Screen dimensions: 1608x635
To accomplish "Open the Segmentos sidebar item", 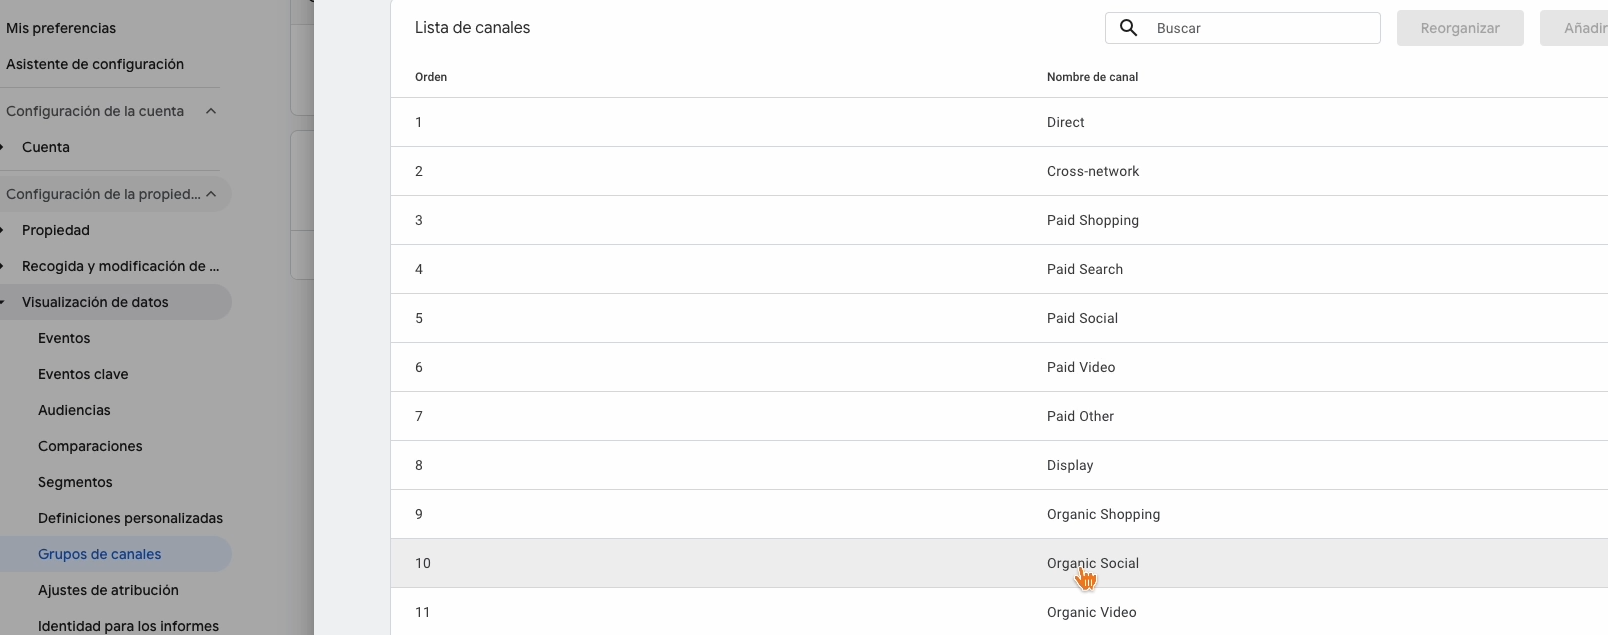I will point(75,482).
